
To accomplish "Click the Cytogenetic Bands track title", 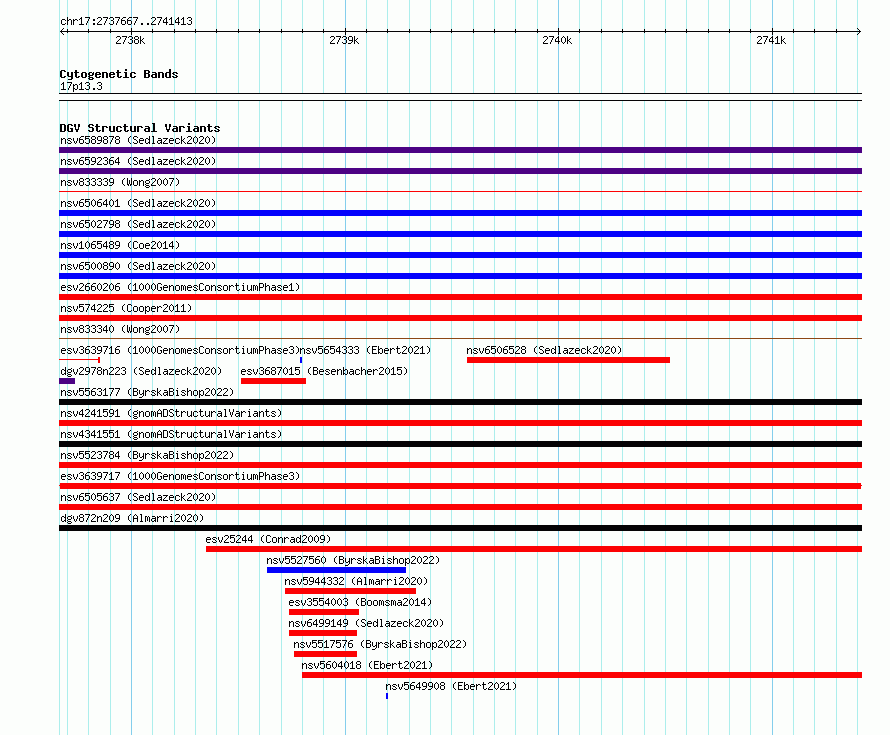I will [x=119, y=74].
